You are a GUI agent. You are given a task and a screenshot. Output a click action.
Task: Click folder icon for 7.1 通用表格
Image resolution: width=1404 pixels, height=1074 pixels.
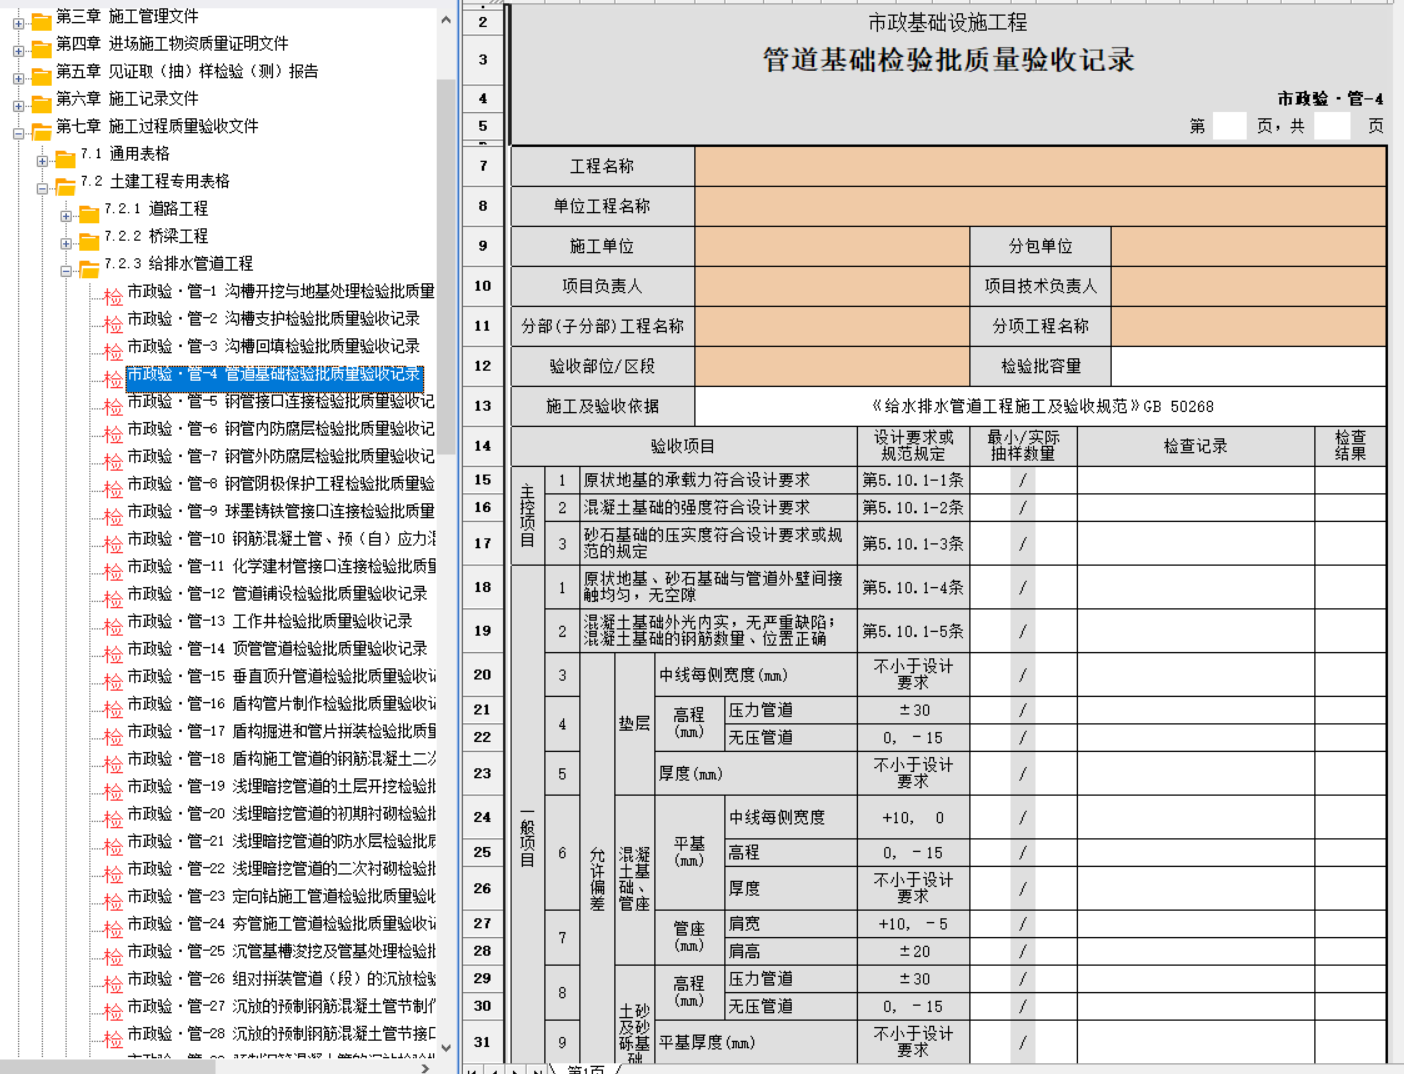[x=65, y=158]
